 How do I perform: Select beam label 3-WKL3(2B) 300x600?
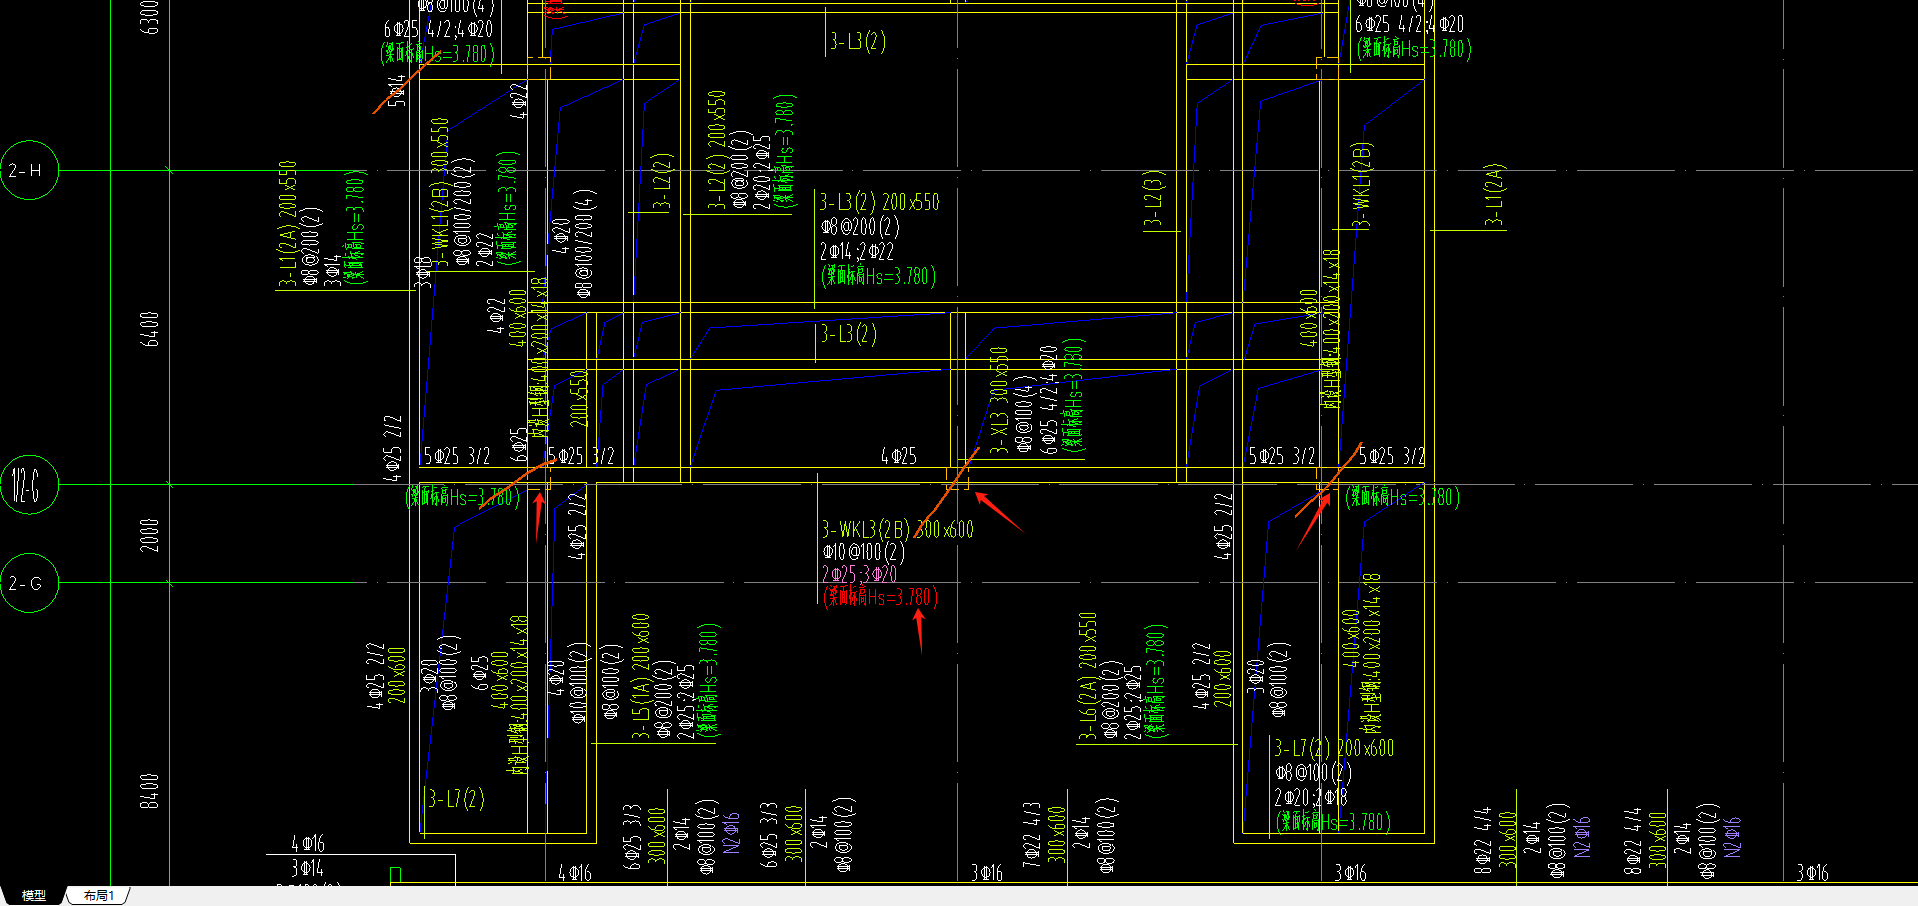click(x=897, y=529)
